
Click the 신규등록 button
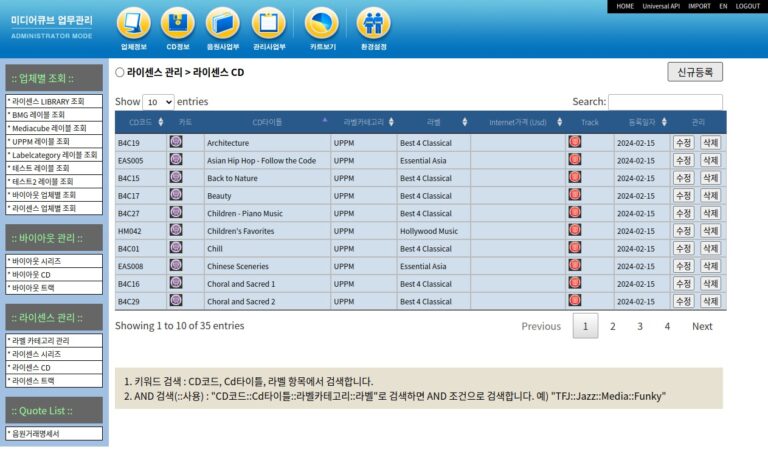point(694,72)
